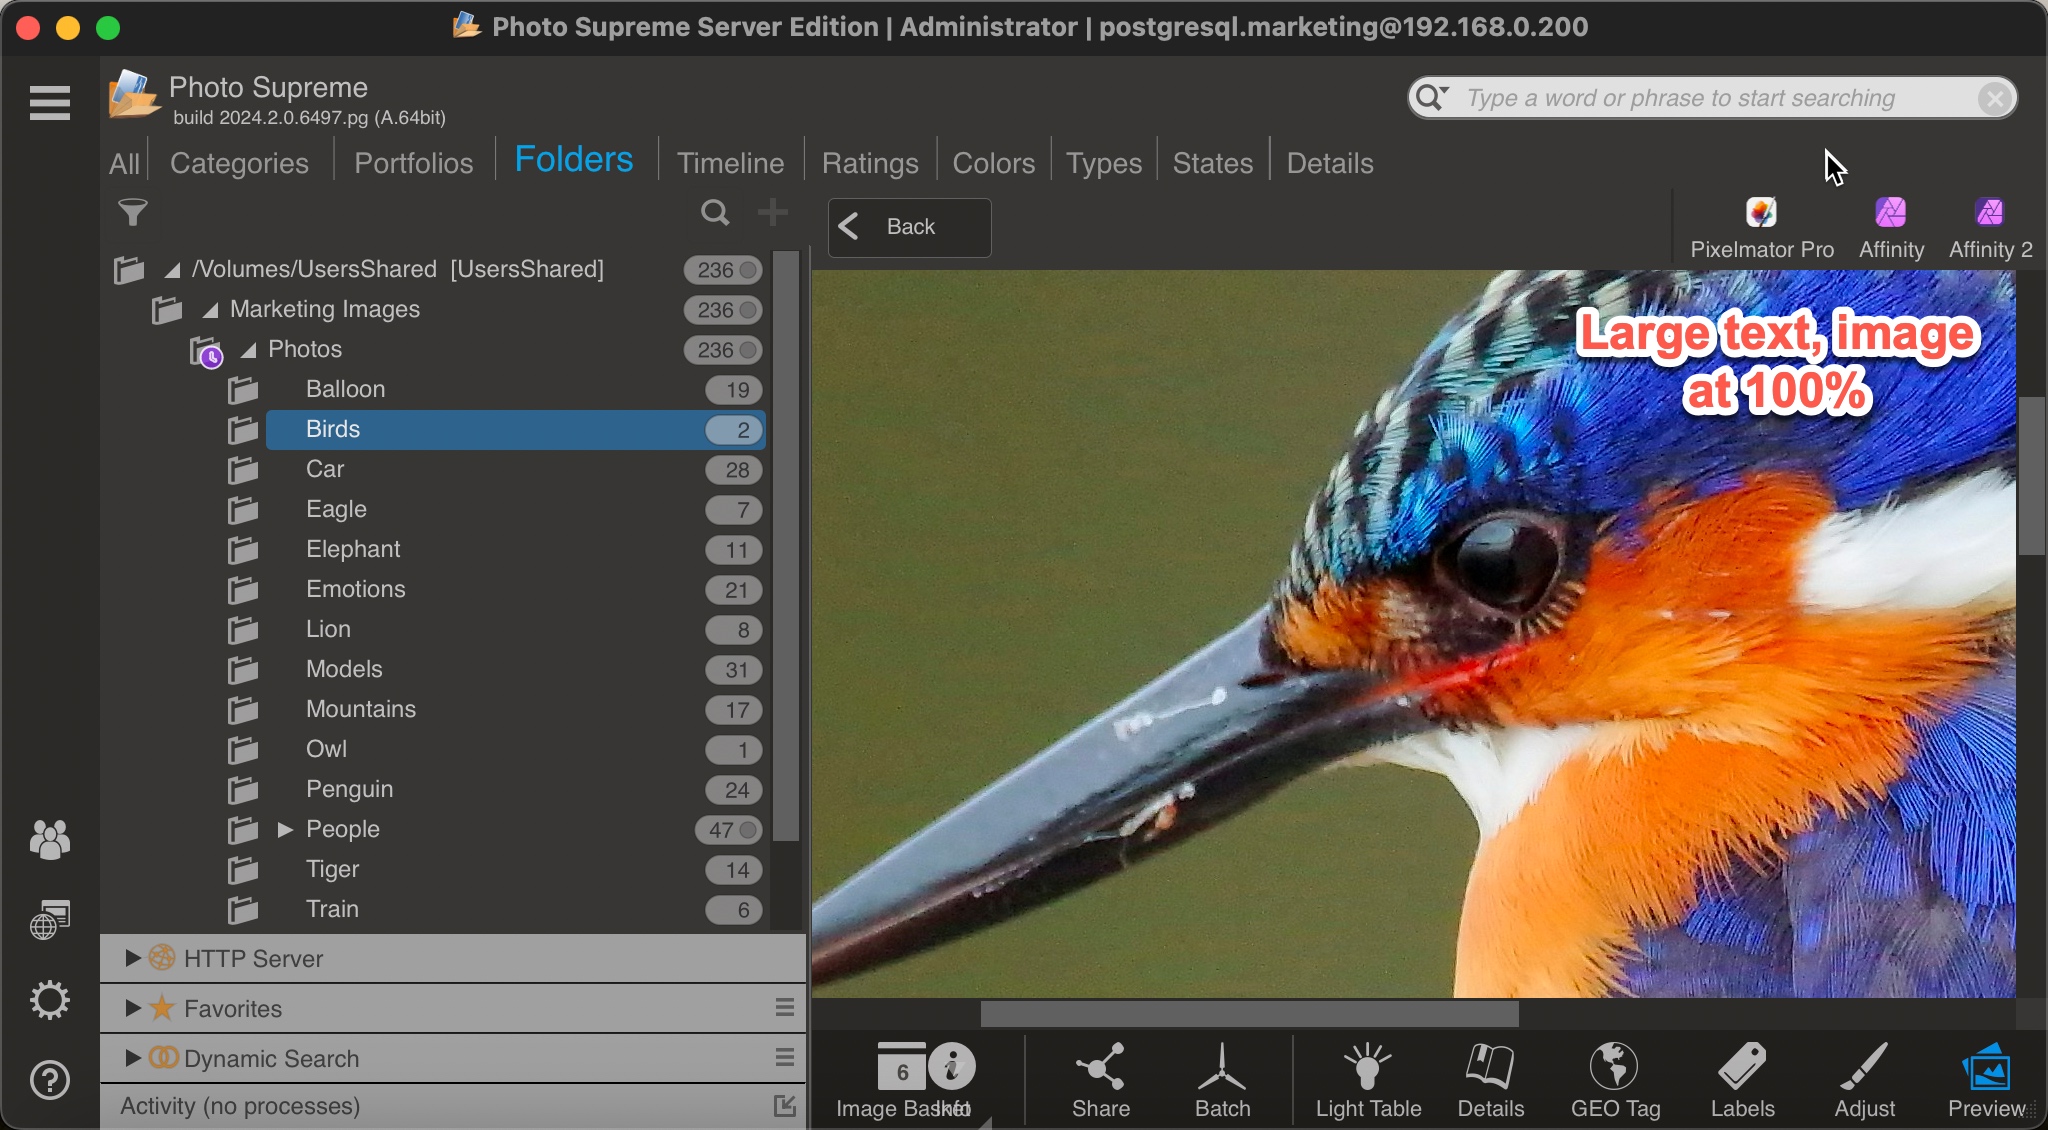The width and height of the screenshot is (2048, 1130).
Task: Click the vertical image scrollbar thumb
Action: 2031,475
